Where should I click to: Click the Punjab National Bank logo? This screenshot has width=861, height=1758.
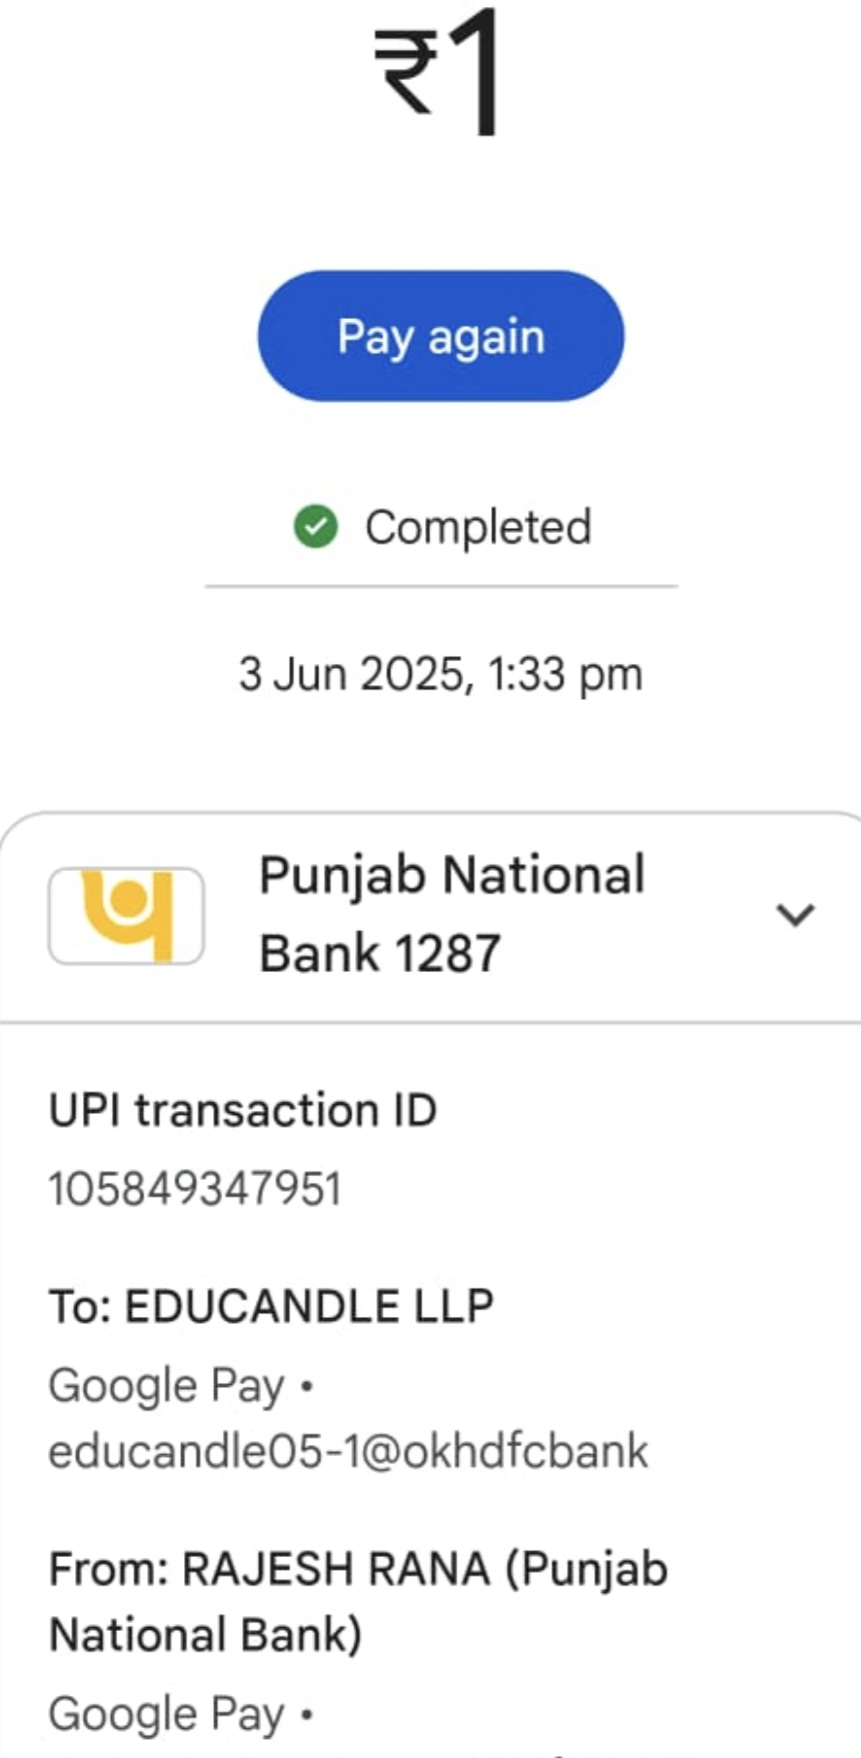127,915
